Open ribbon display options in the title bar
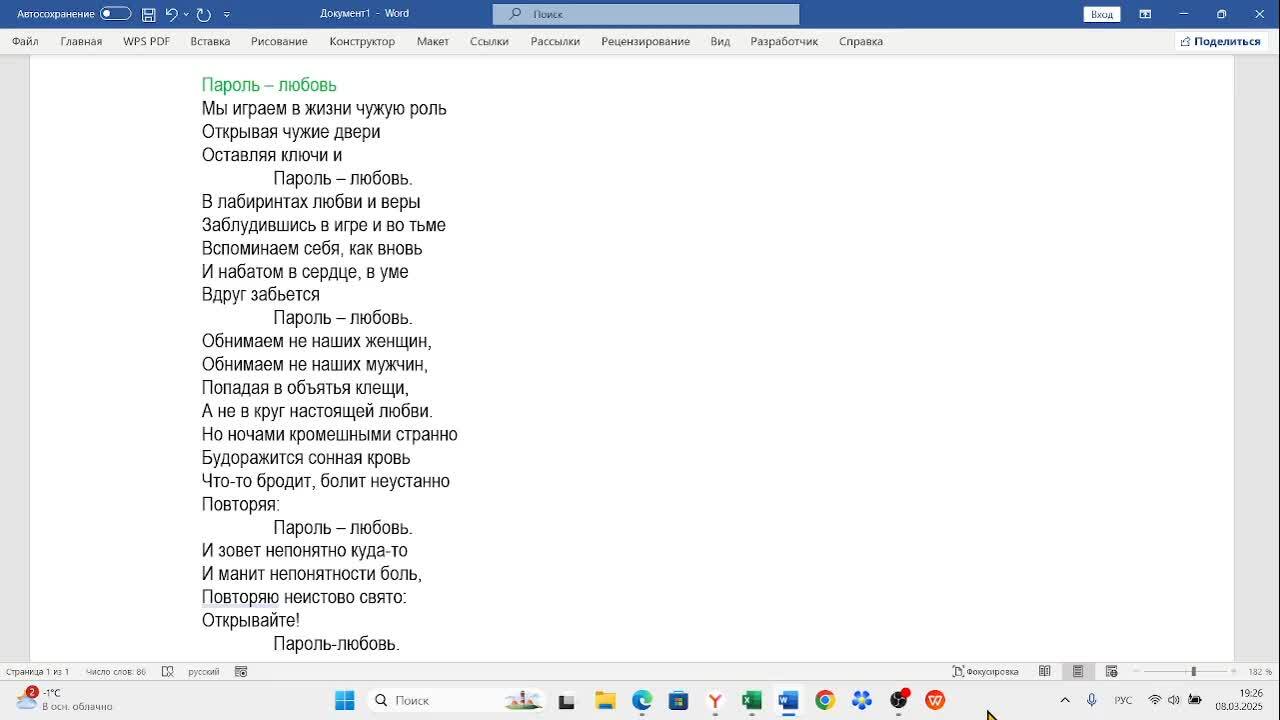Viewport: 1280px width, 720px height. 1145,14
